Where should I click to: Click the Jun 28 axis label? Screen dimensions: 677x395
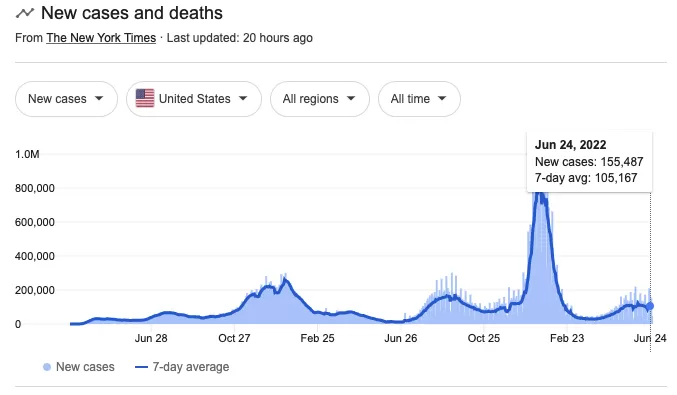(151, 338)
